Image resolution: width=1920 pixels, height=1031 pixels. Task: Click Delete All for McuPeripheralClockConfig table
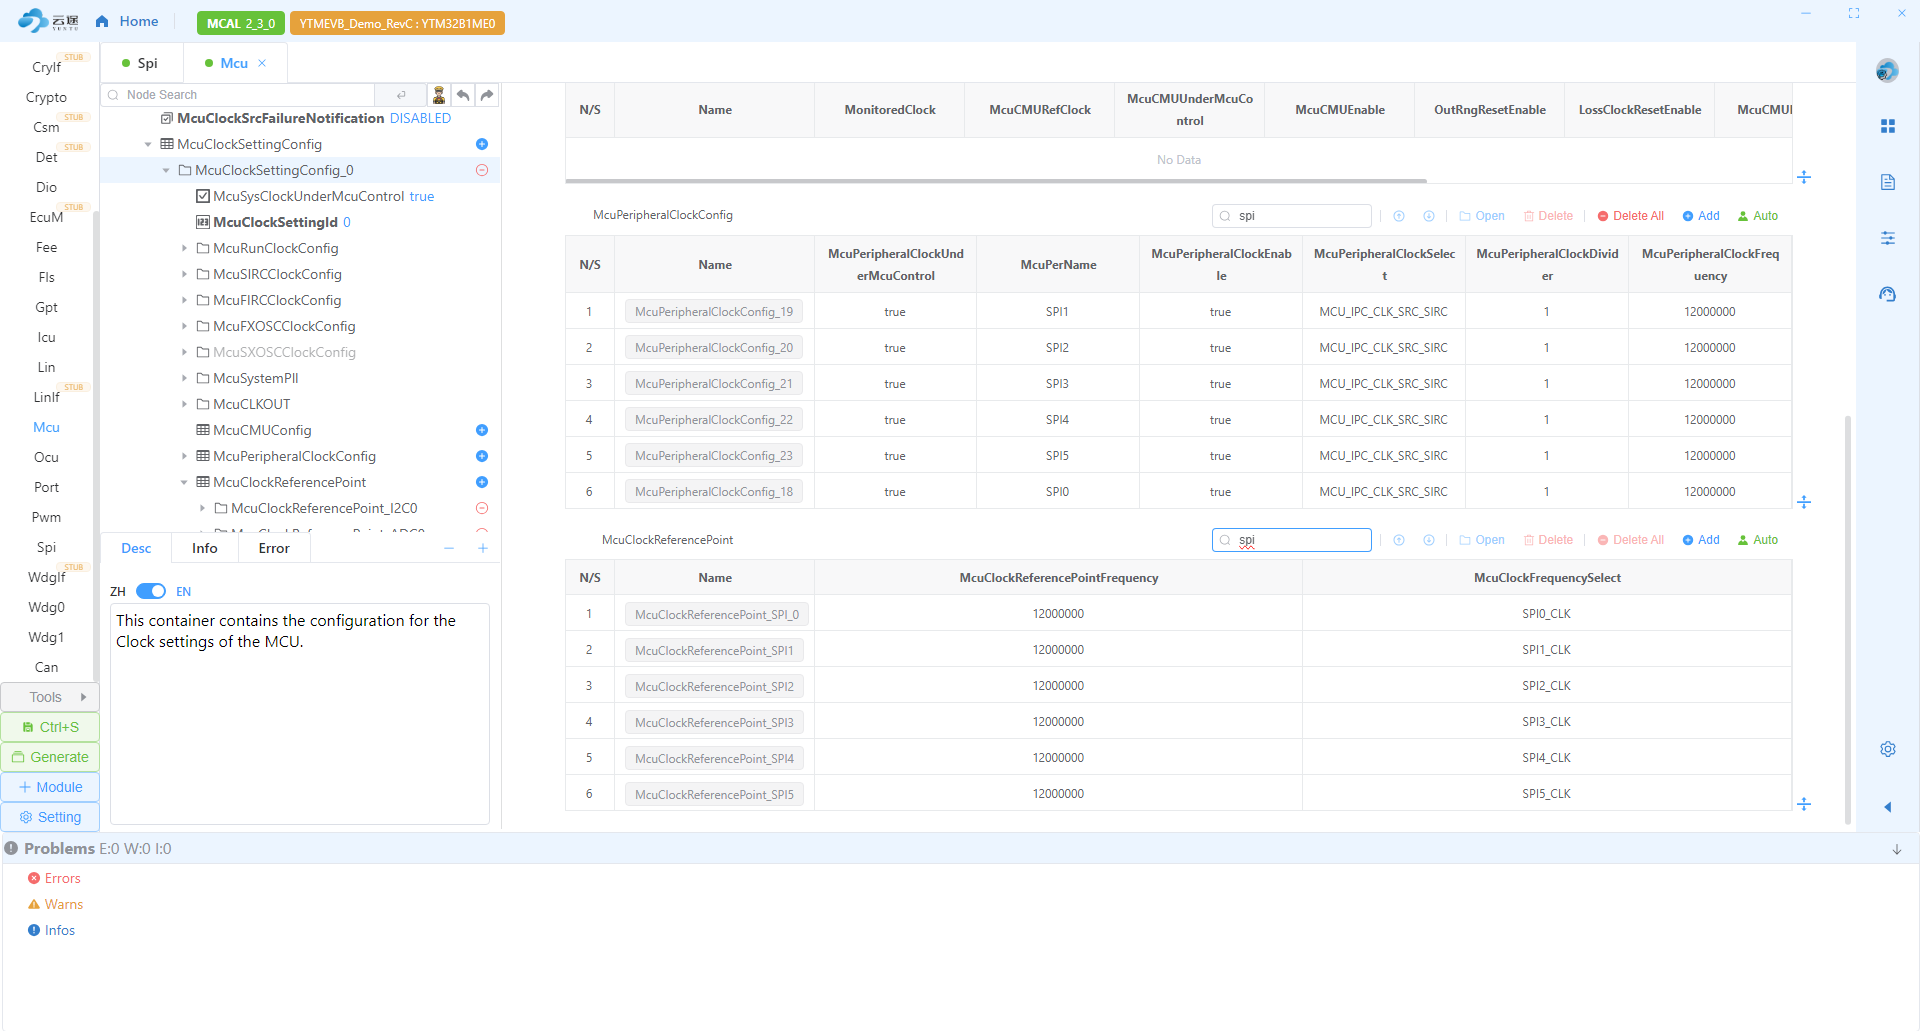[1630, 216]
